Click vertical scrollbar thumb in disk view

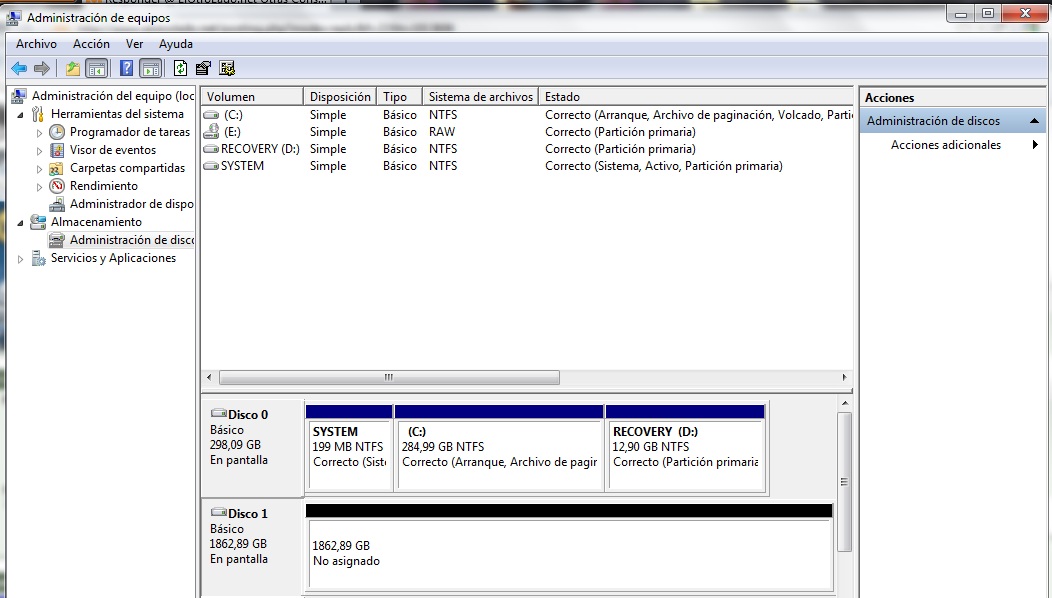point(845,482)
